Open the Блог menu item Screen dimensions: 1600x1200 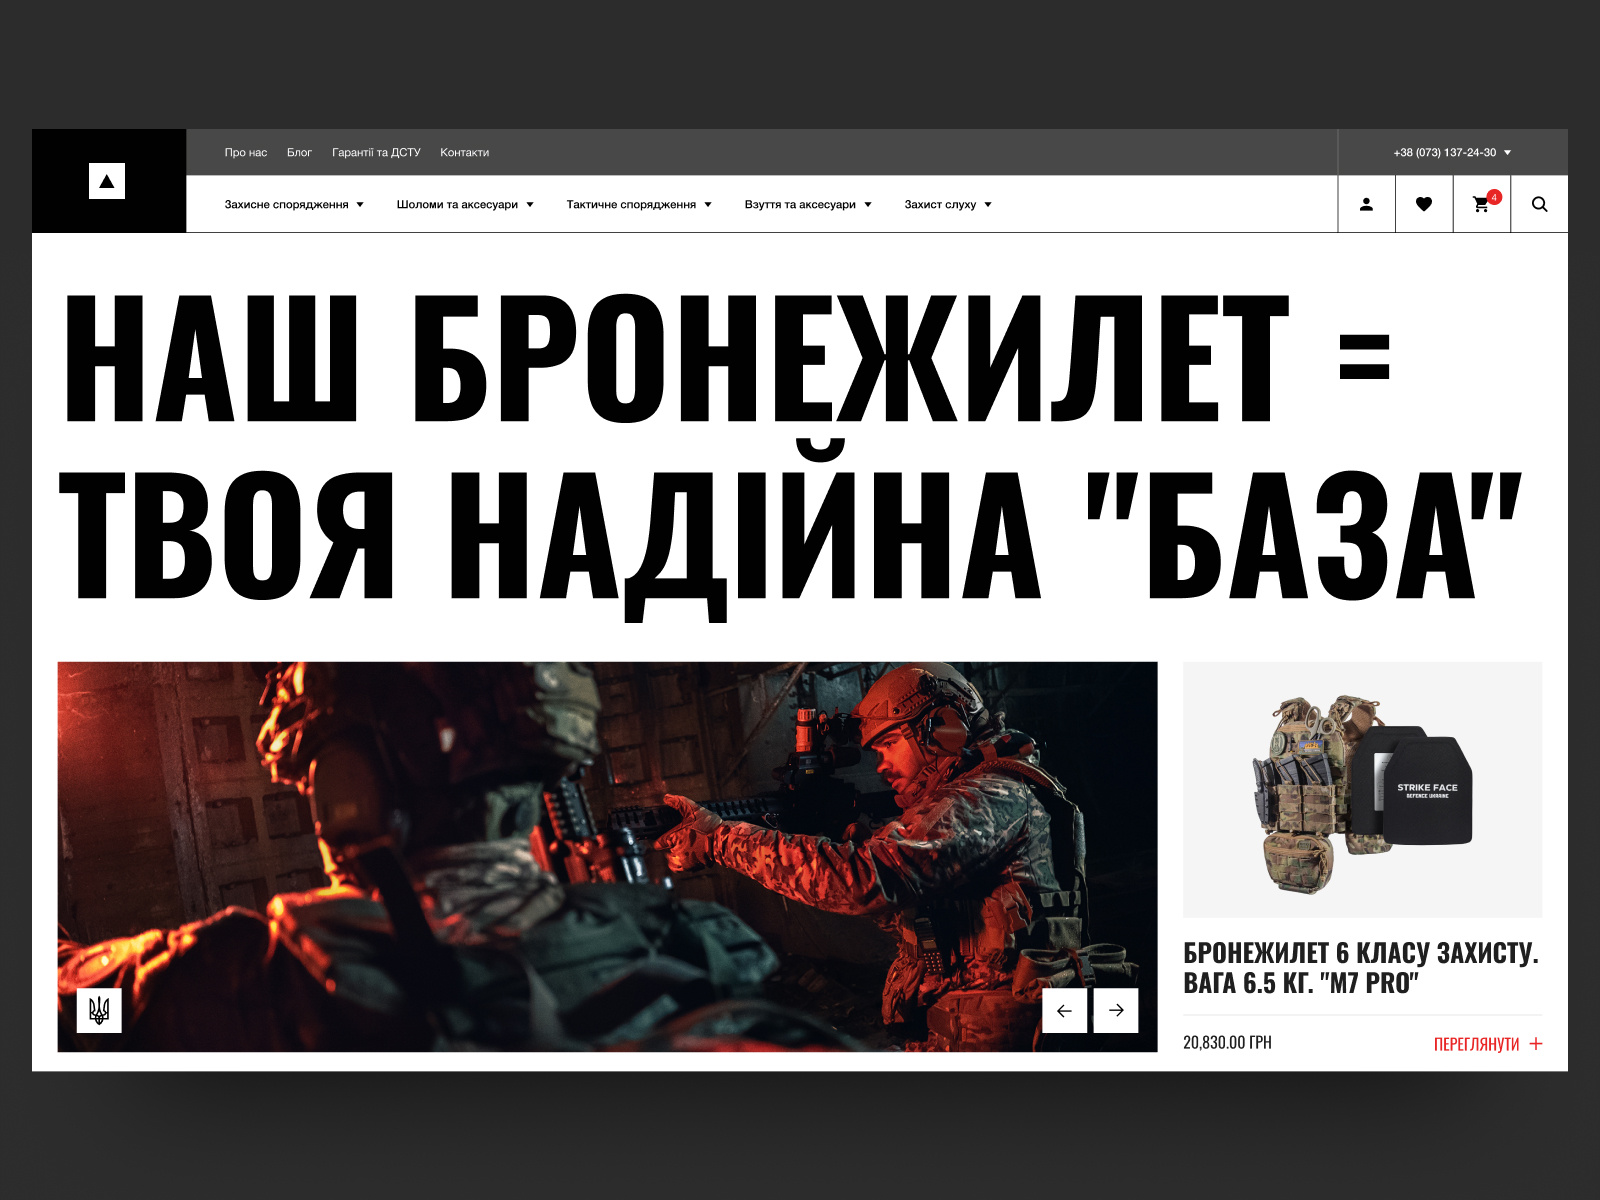299,152
